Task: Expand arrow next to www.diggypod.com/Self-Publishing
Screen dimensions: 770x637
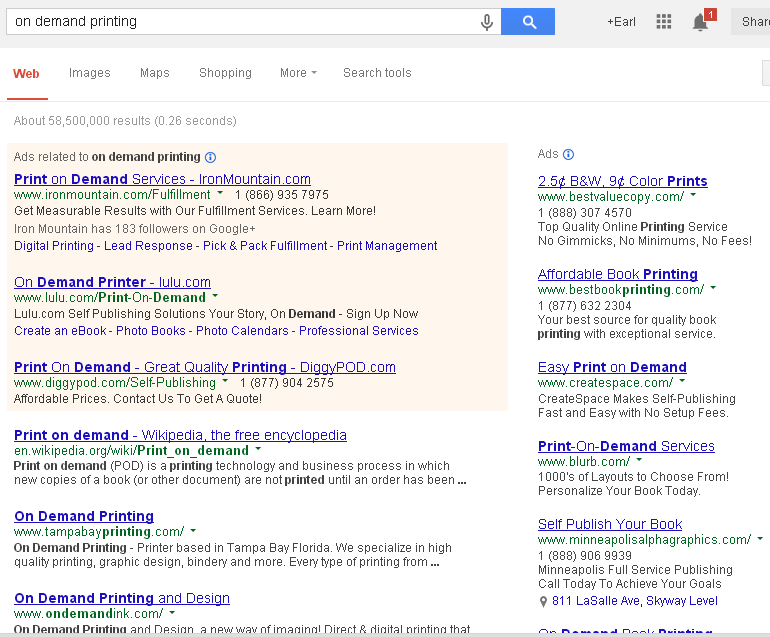Action: pyautogui.click(x=225, y=381)
